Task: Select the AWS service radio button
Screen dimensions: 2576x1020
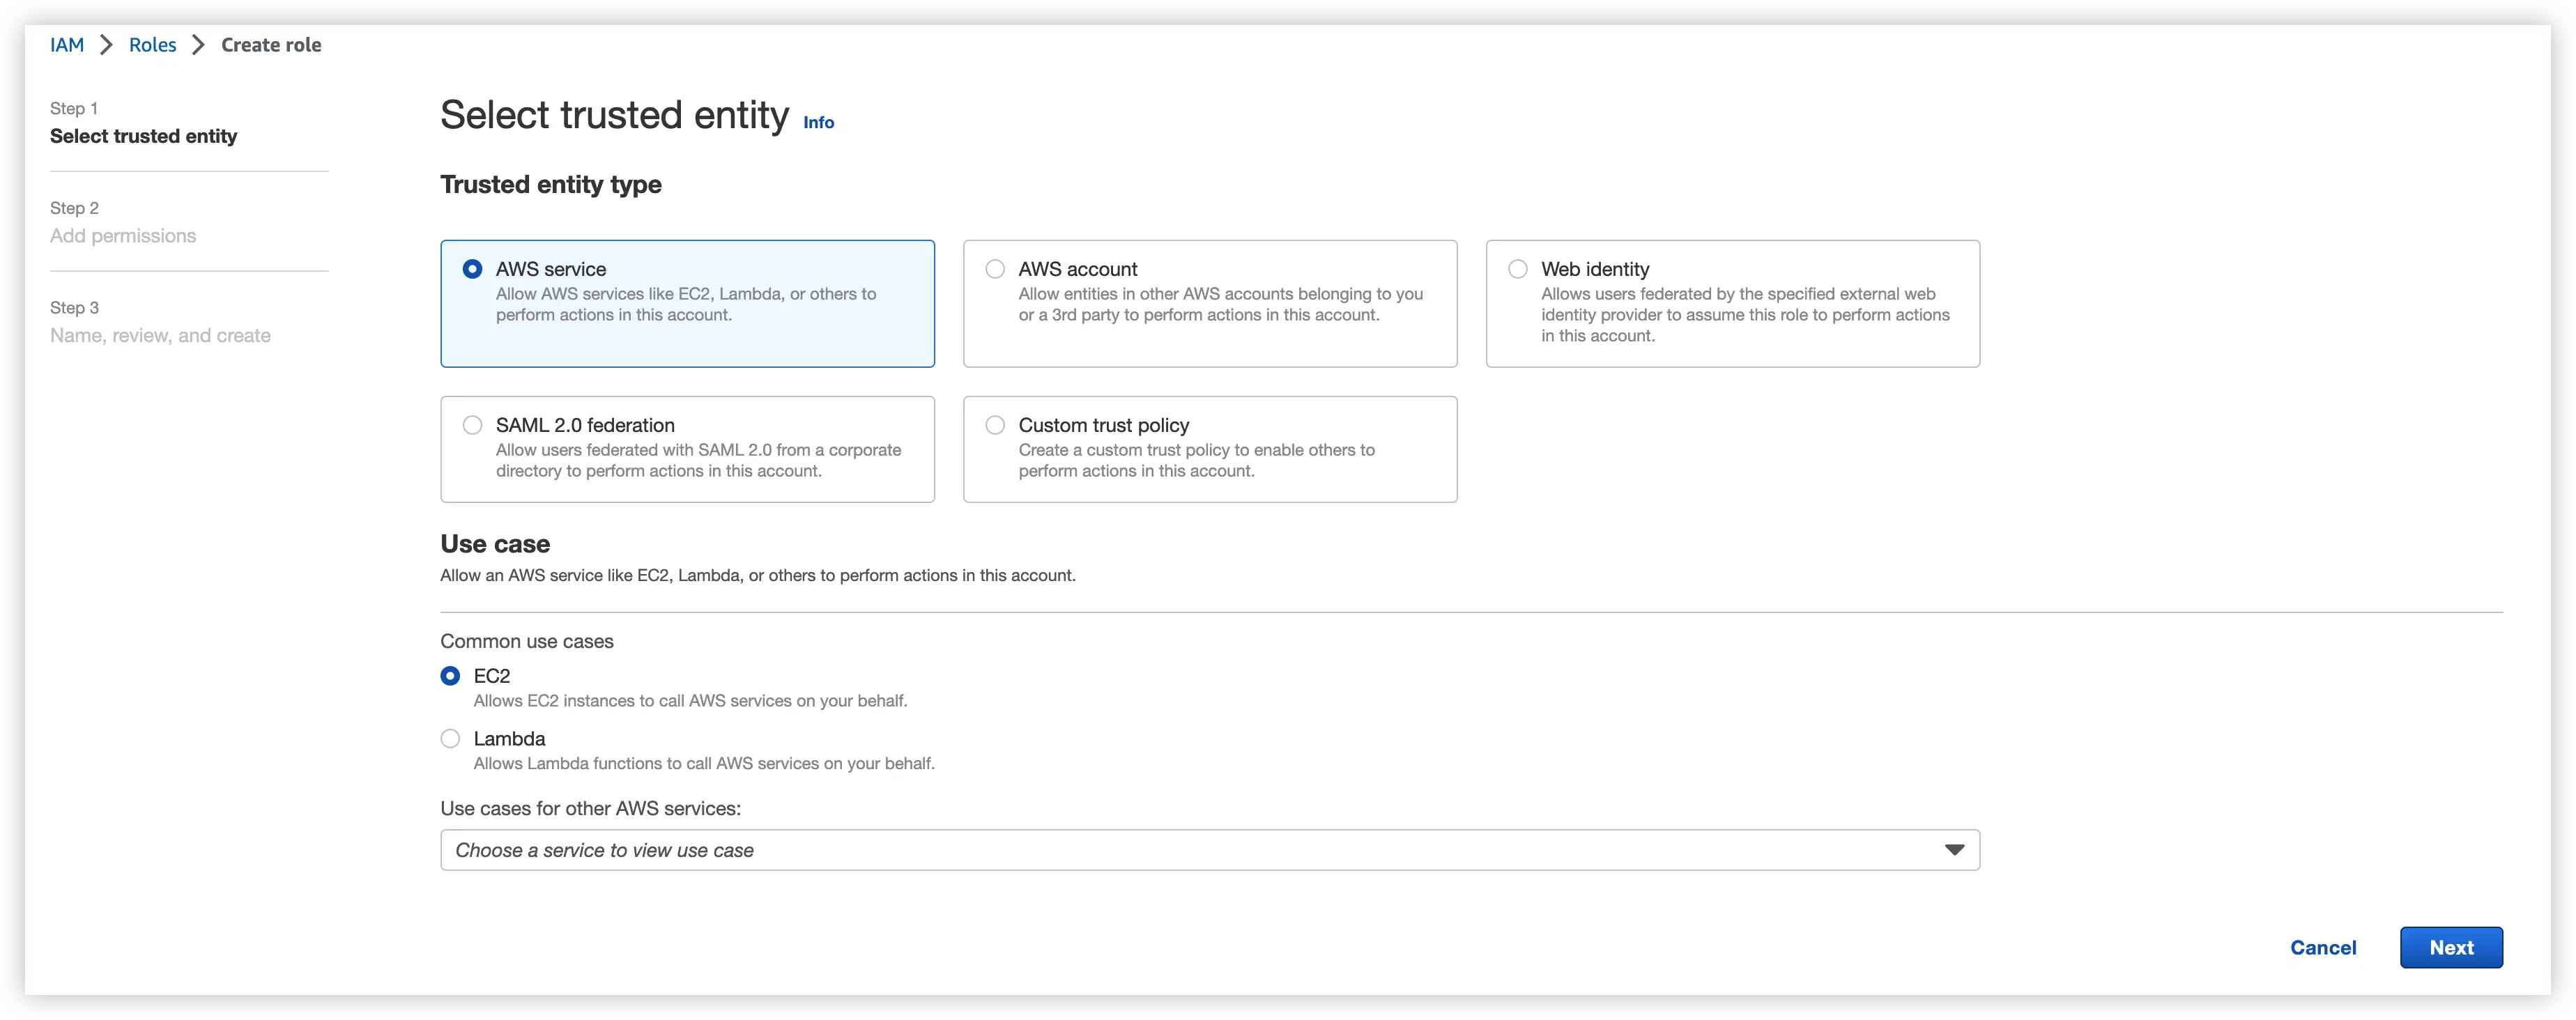Action: [472, 269]
